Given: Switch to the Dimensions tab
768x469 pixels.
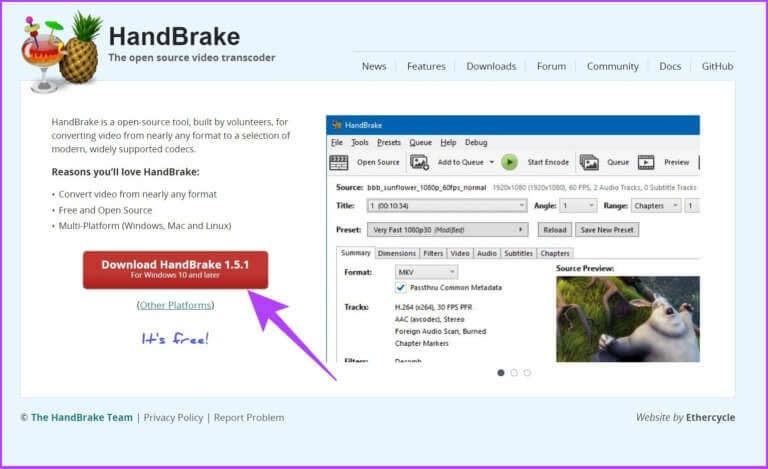Looking at the screenshot, I should pos(397,253).
